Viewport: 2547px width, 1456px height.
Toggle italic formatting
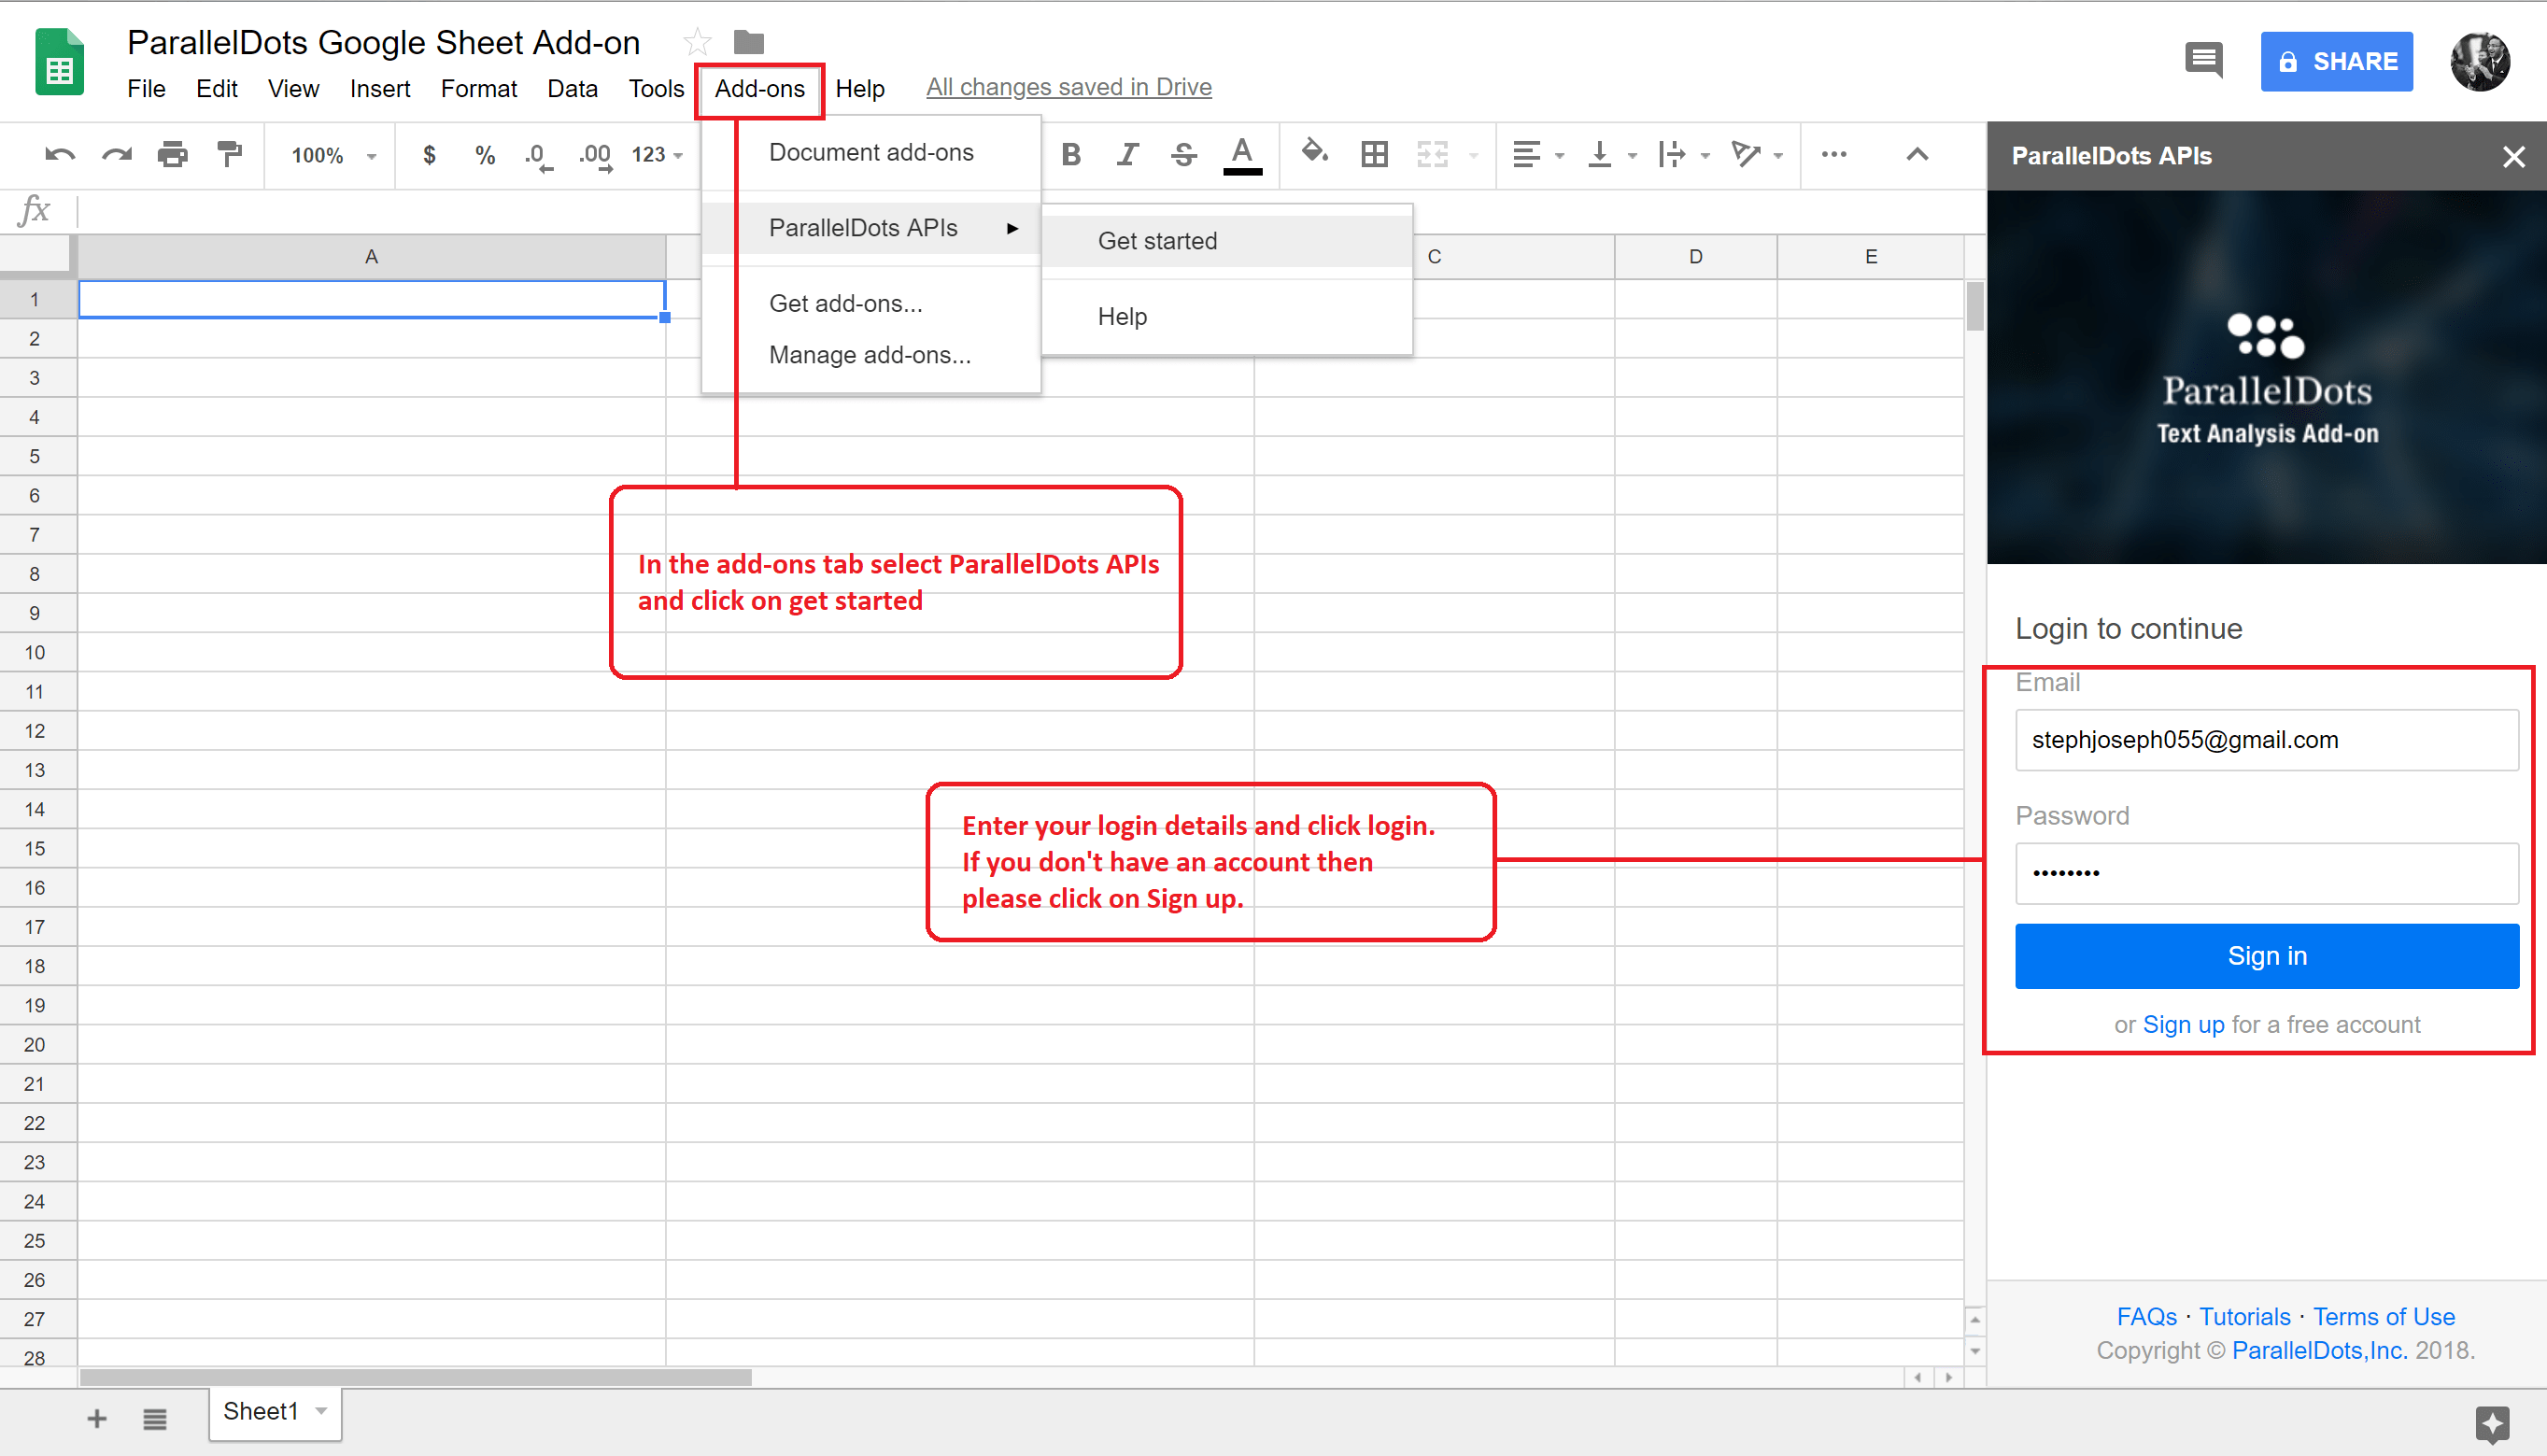(x=1127, y=155)
